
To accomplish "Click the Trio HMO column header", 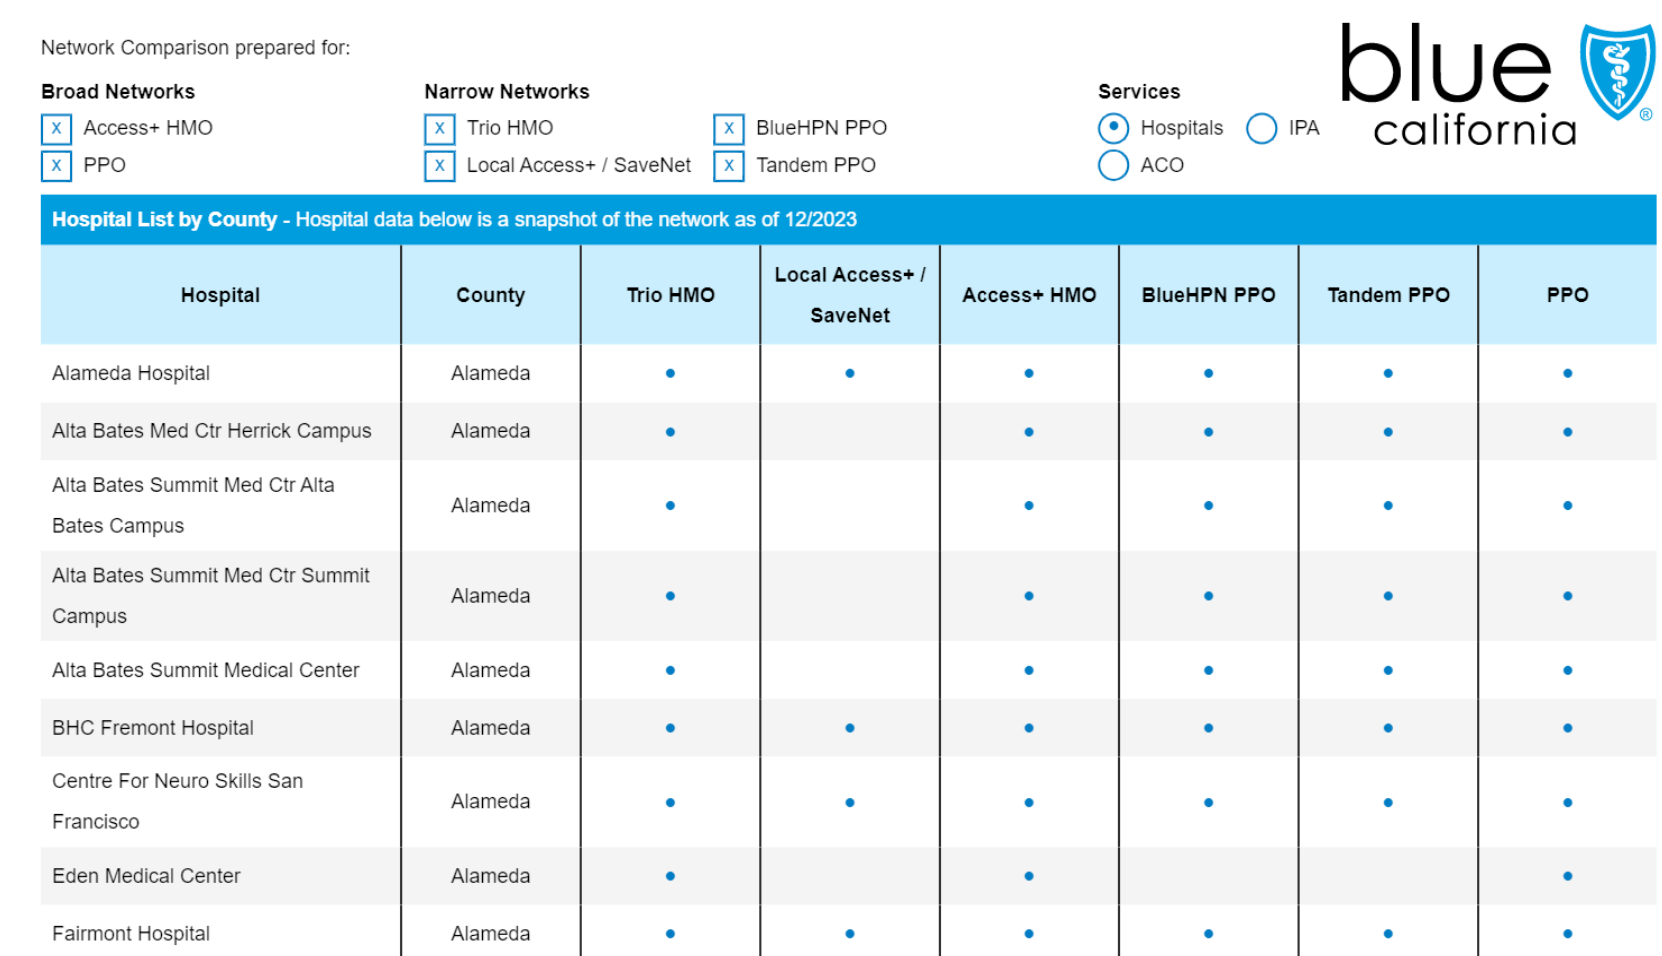I will 670,295.
